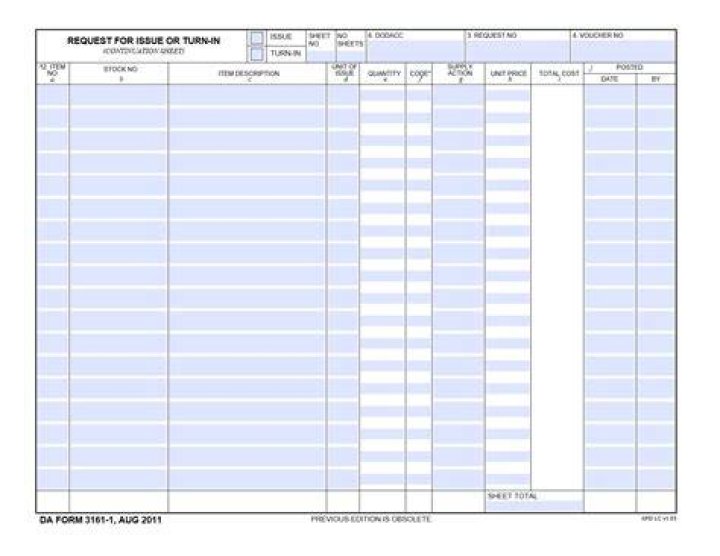Select the ITEM DESCRIPTION column header
720x556 pixels.
click(249, 75)
